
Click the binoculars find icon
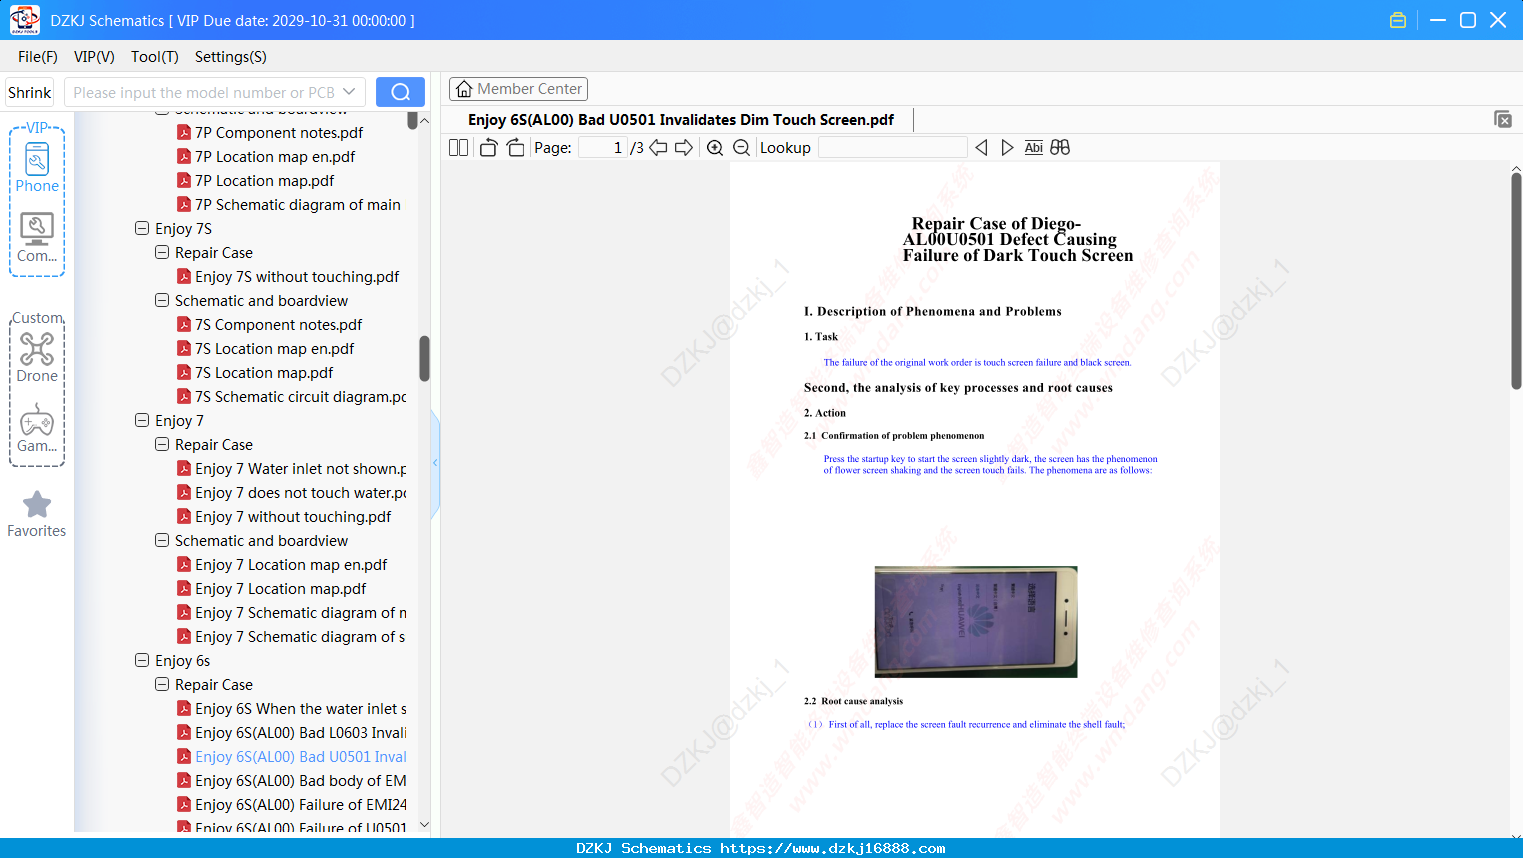click(x=1060, y=148)
